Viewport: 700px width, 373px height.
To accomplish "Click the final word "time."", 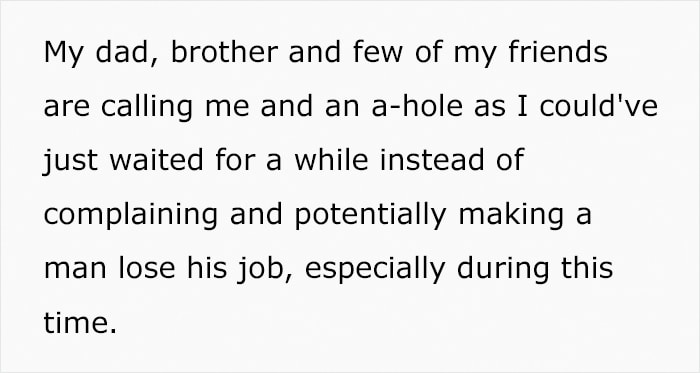I will 80,322.
